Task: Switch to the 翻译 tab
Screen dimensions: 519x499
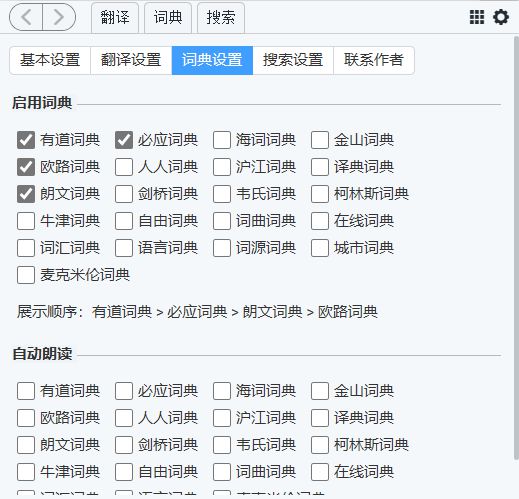Action: tap(115, 18)
